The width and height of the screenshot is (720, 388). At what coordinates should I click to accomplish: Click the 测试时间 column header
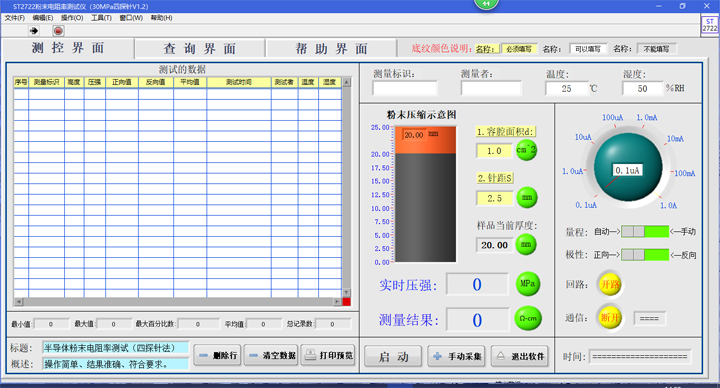tap(239, 82)
